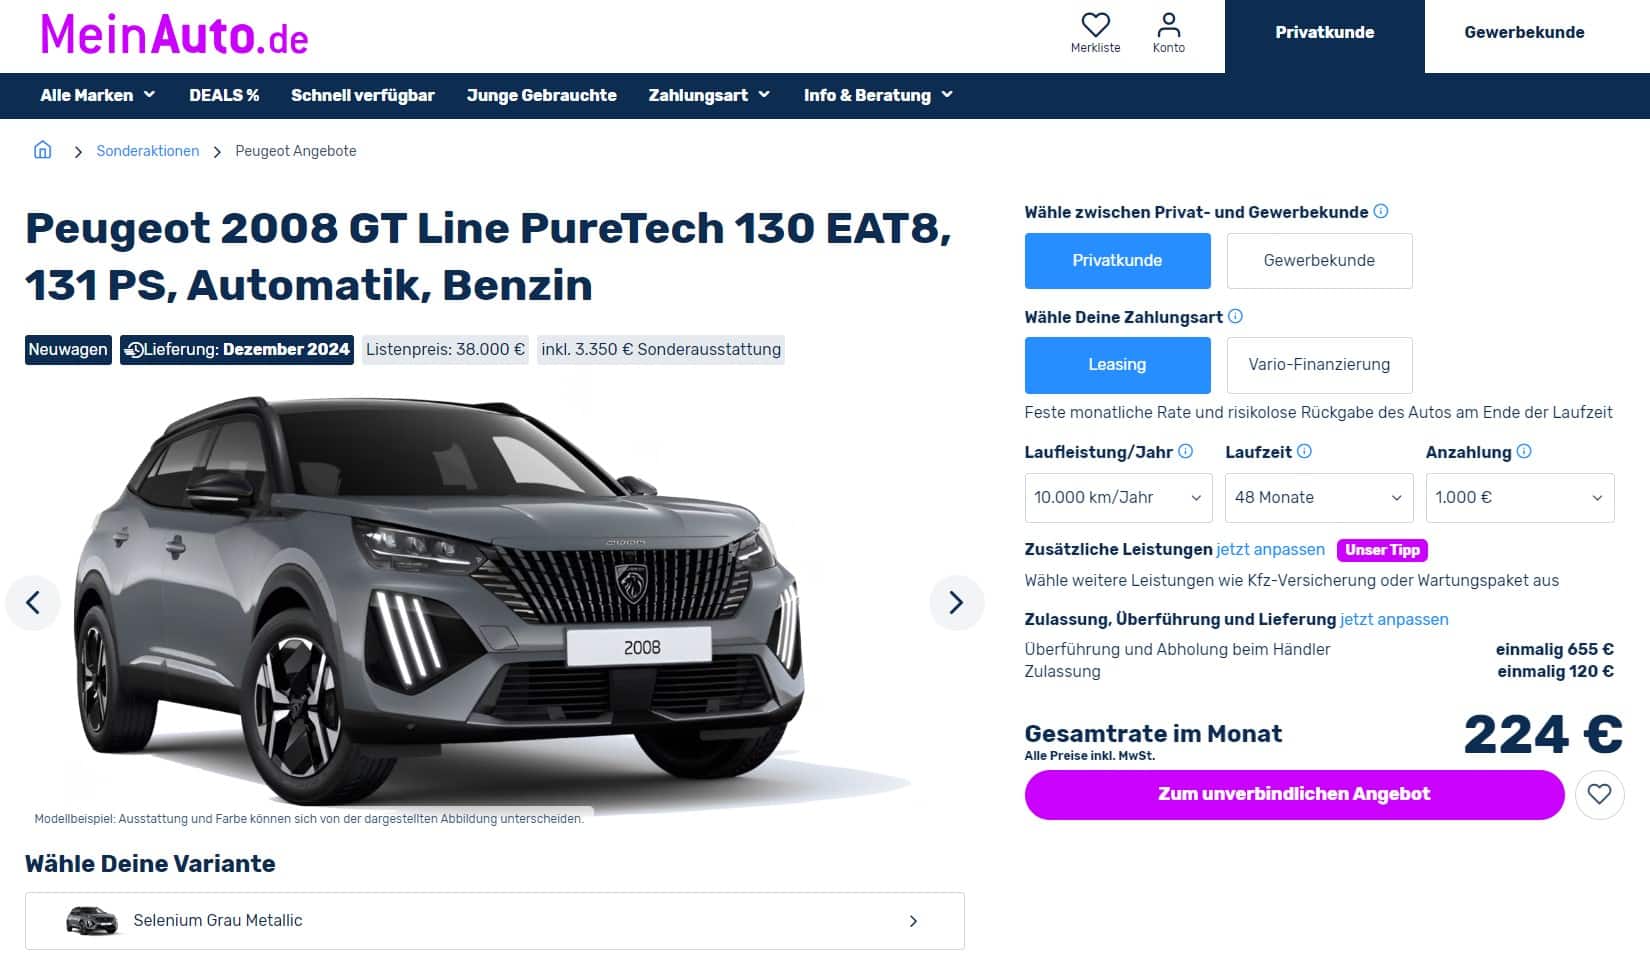Screen dimensions: 1650x961
Task: Open info icon next to Laufleistung/Jahr
Action: (x=1185, y=451)
